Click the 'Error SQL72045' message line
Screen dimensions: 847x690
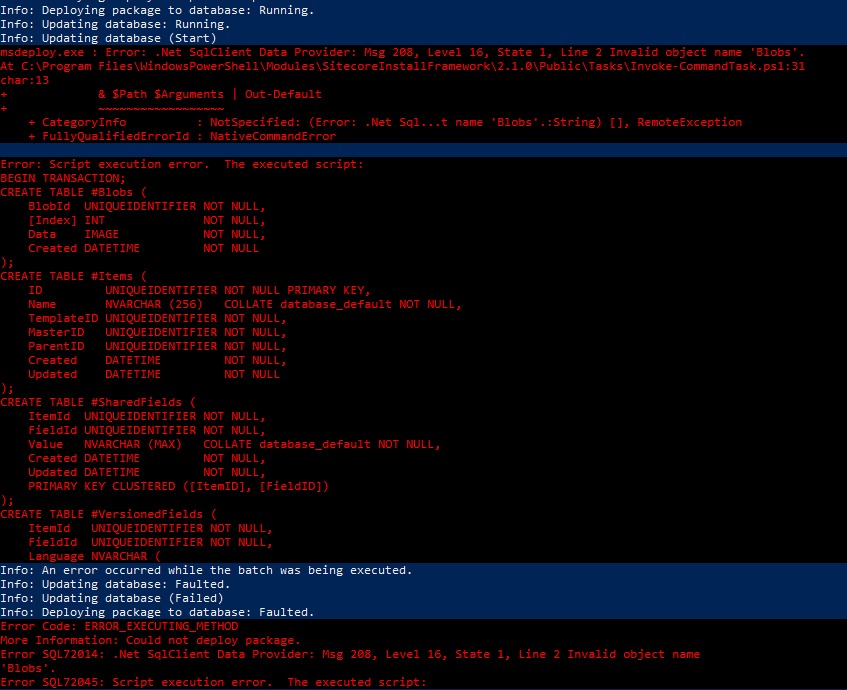(213, 682)
